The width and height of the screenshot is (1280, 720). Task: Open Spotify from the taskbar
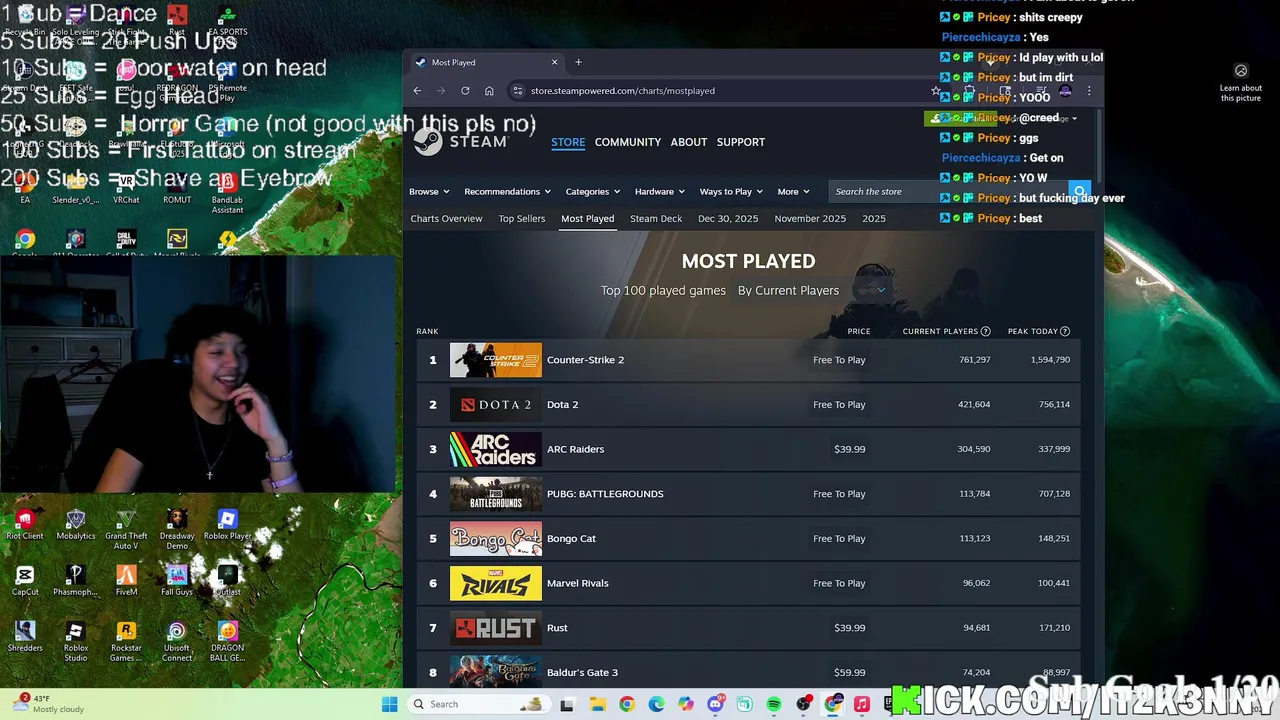pos(774,704)
